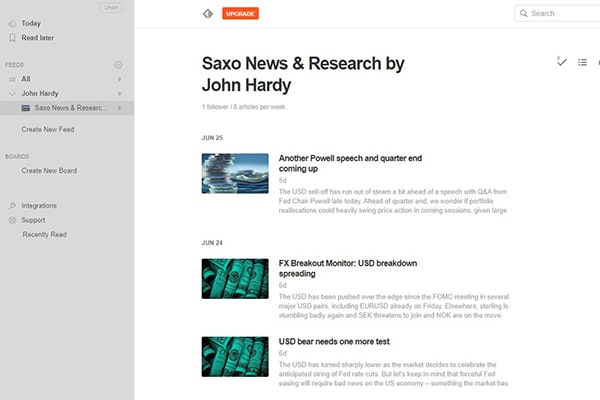Select All feeds
The height and width of the screenshot is (400, 600).
26,79
